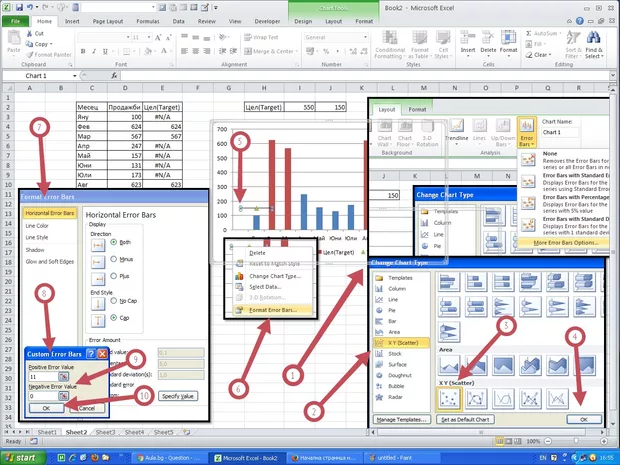
Task: Switch to the Developer ribbon tab
Action: tap(267, 21)
